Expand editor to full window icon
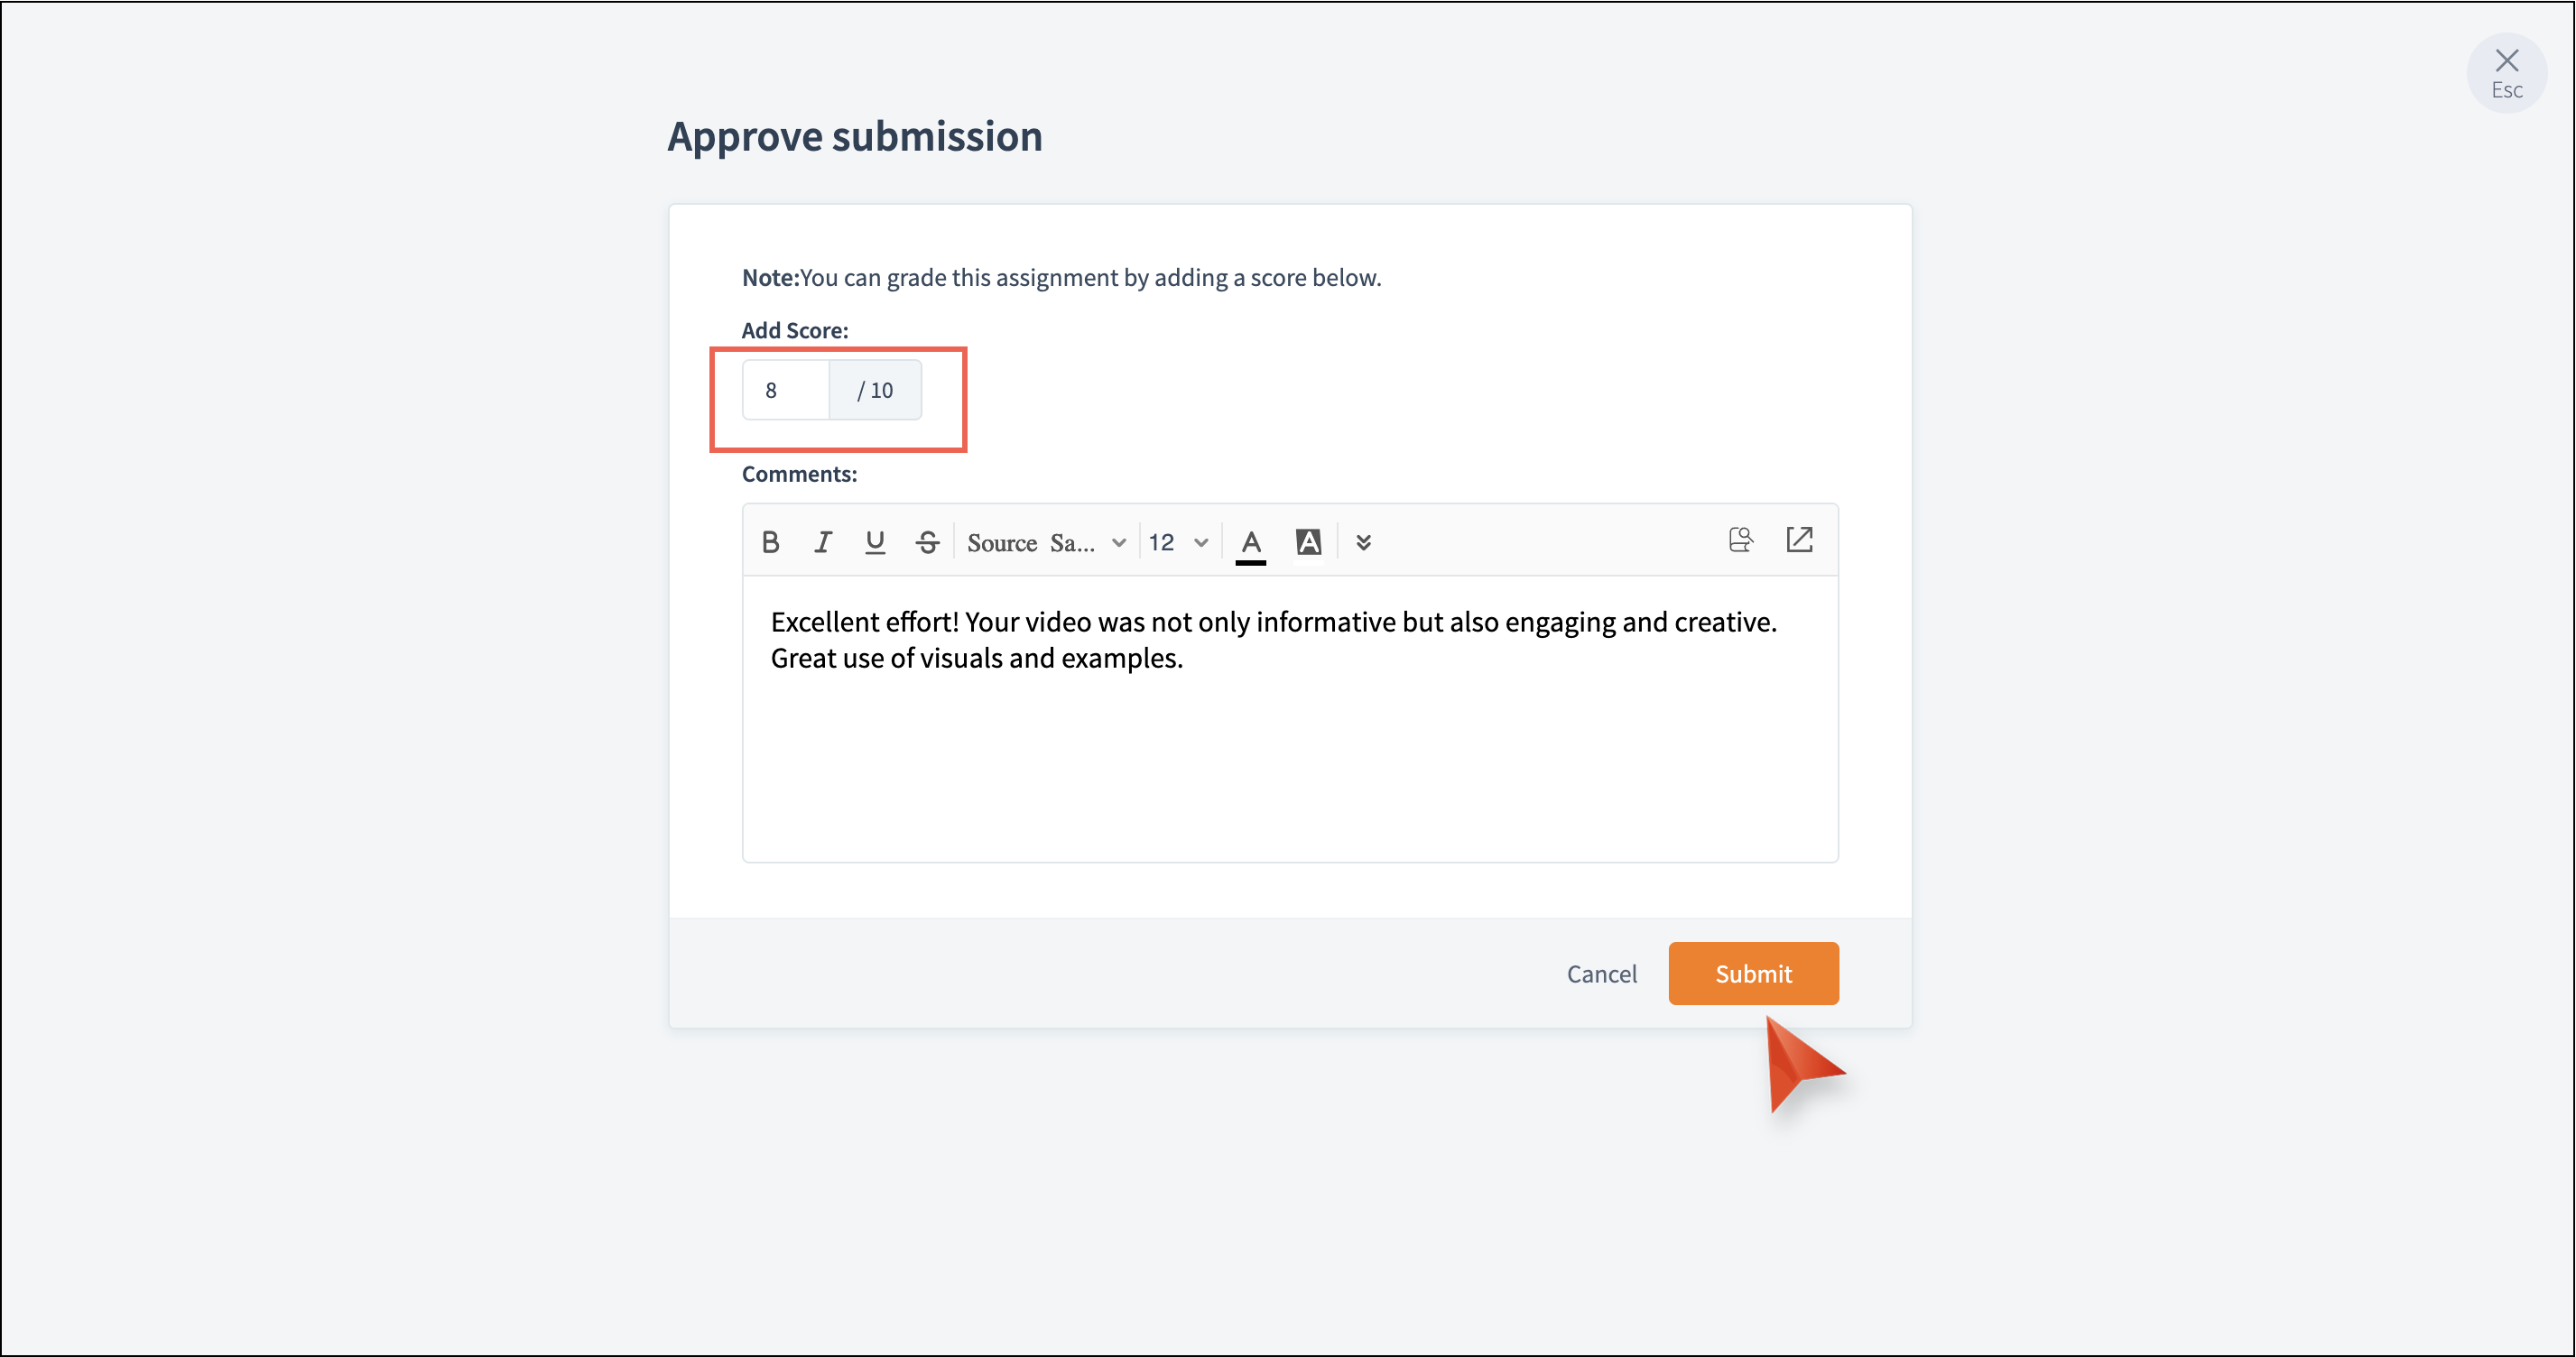Screen dimensions: 2576x1357 (1799, 540)
